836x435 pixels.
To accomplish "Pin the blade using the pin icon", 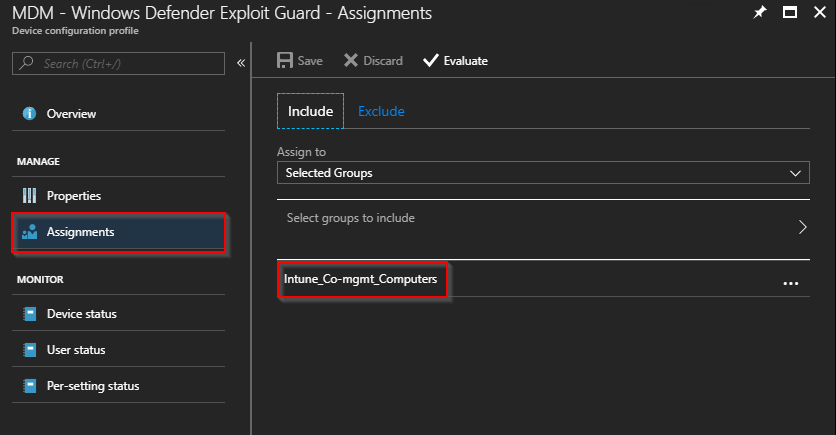I will point(760,12).
